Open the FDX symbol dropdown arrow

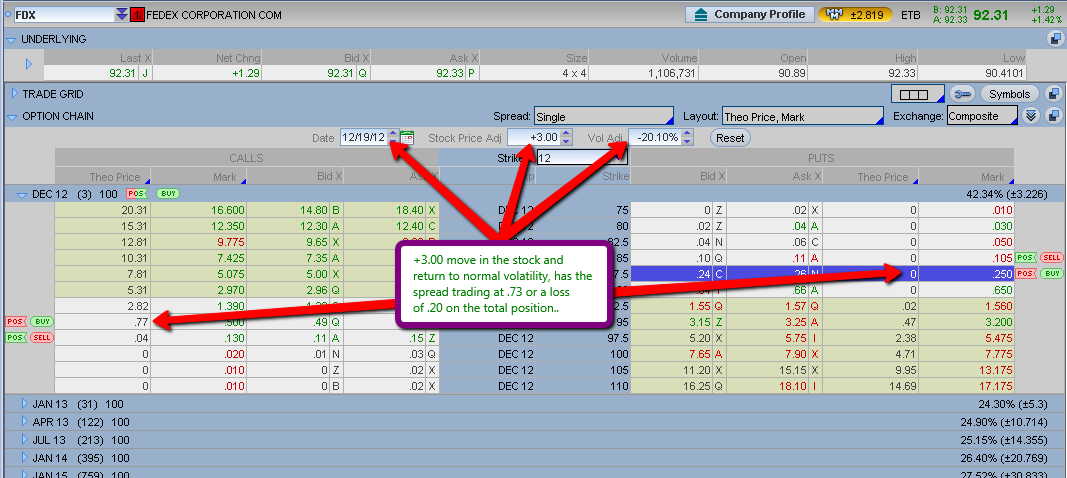tap(122, 15)
